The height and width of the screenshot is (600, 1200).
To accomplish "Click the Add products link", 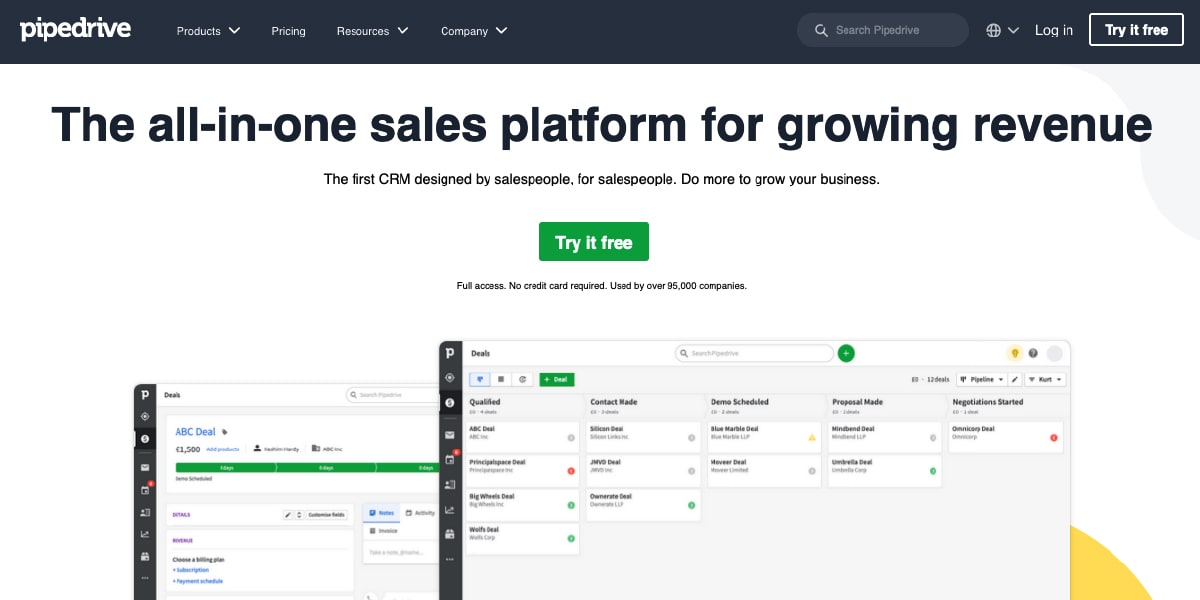I will [222, 449].
